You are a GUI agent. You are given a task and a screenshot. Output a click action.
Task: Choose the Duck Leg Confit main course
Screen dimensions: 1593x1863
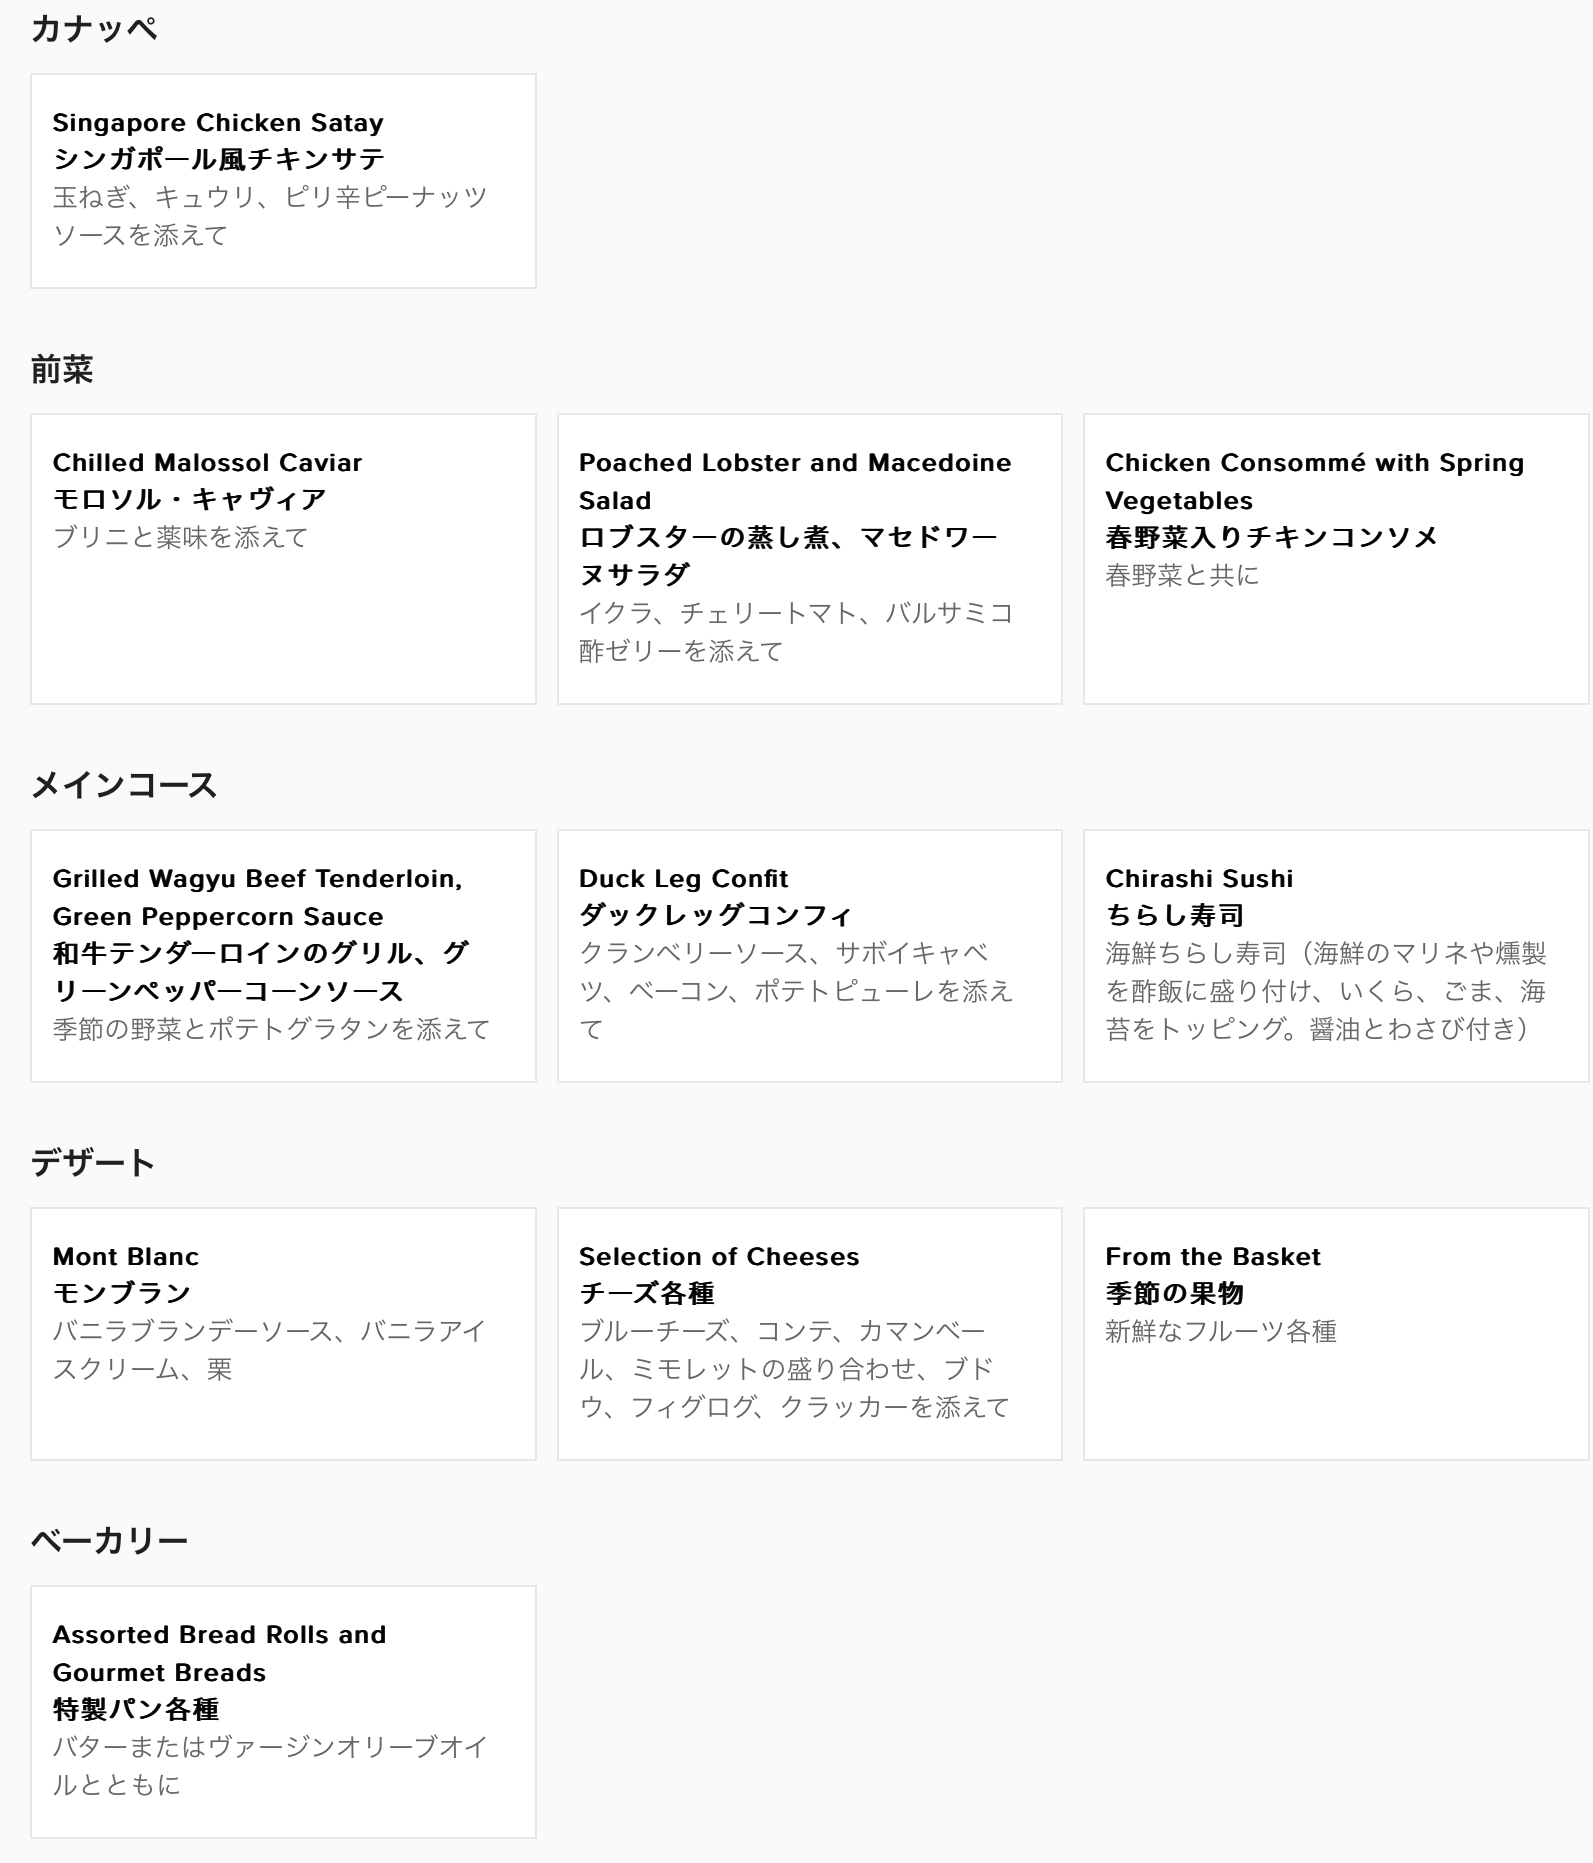[x=810, y=956]
